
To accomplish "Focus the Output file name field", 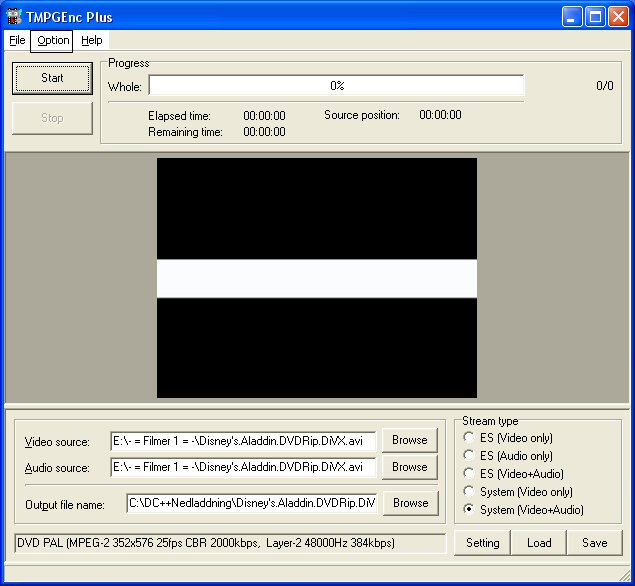I will [251, 503].
